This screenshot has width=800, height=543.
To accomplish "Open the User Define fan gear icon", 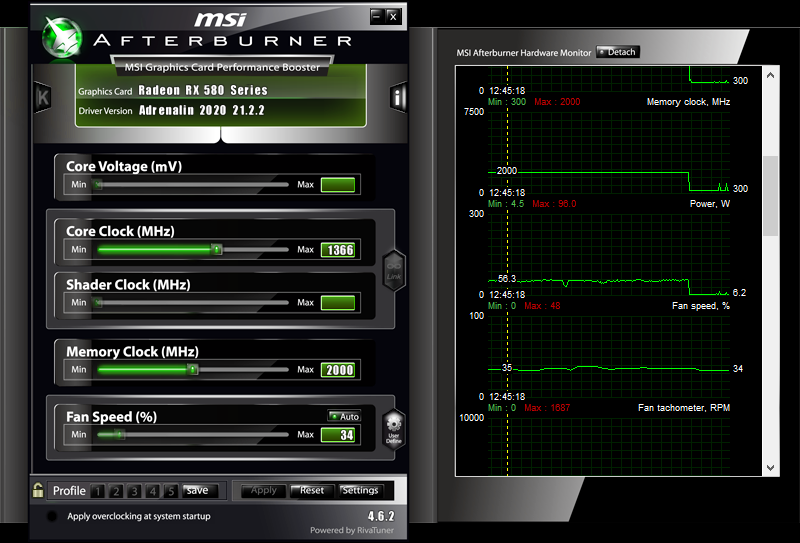I will coord(393,429).
